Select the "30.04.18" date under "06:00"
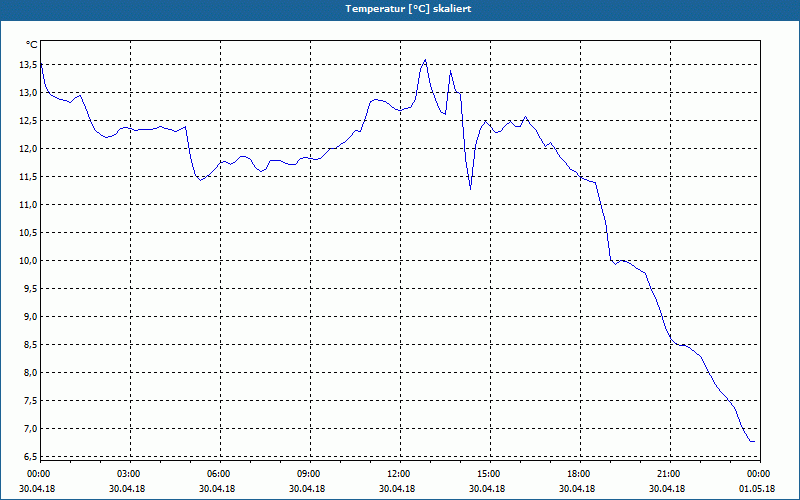The height and width of the screenshot is (500, 800). pos(217,489)
